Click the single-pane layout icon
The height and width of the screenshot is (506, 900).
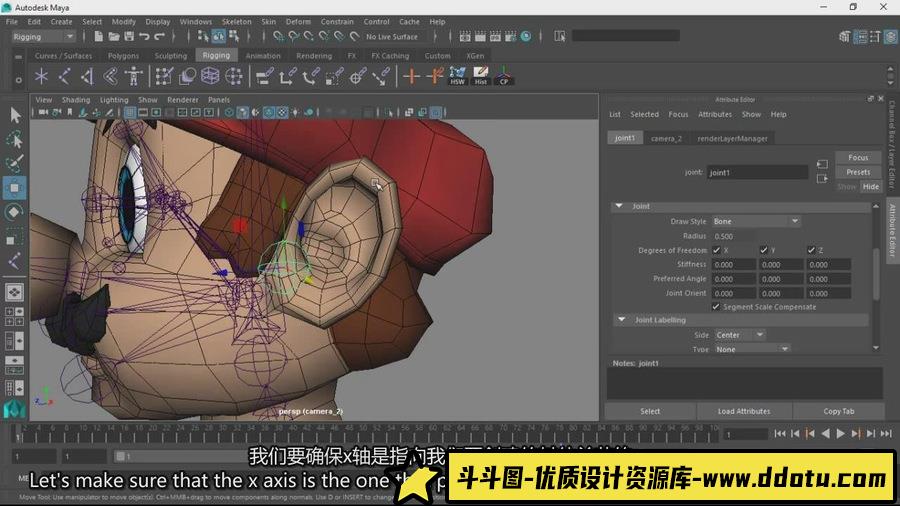[x=14, y=292]
